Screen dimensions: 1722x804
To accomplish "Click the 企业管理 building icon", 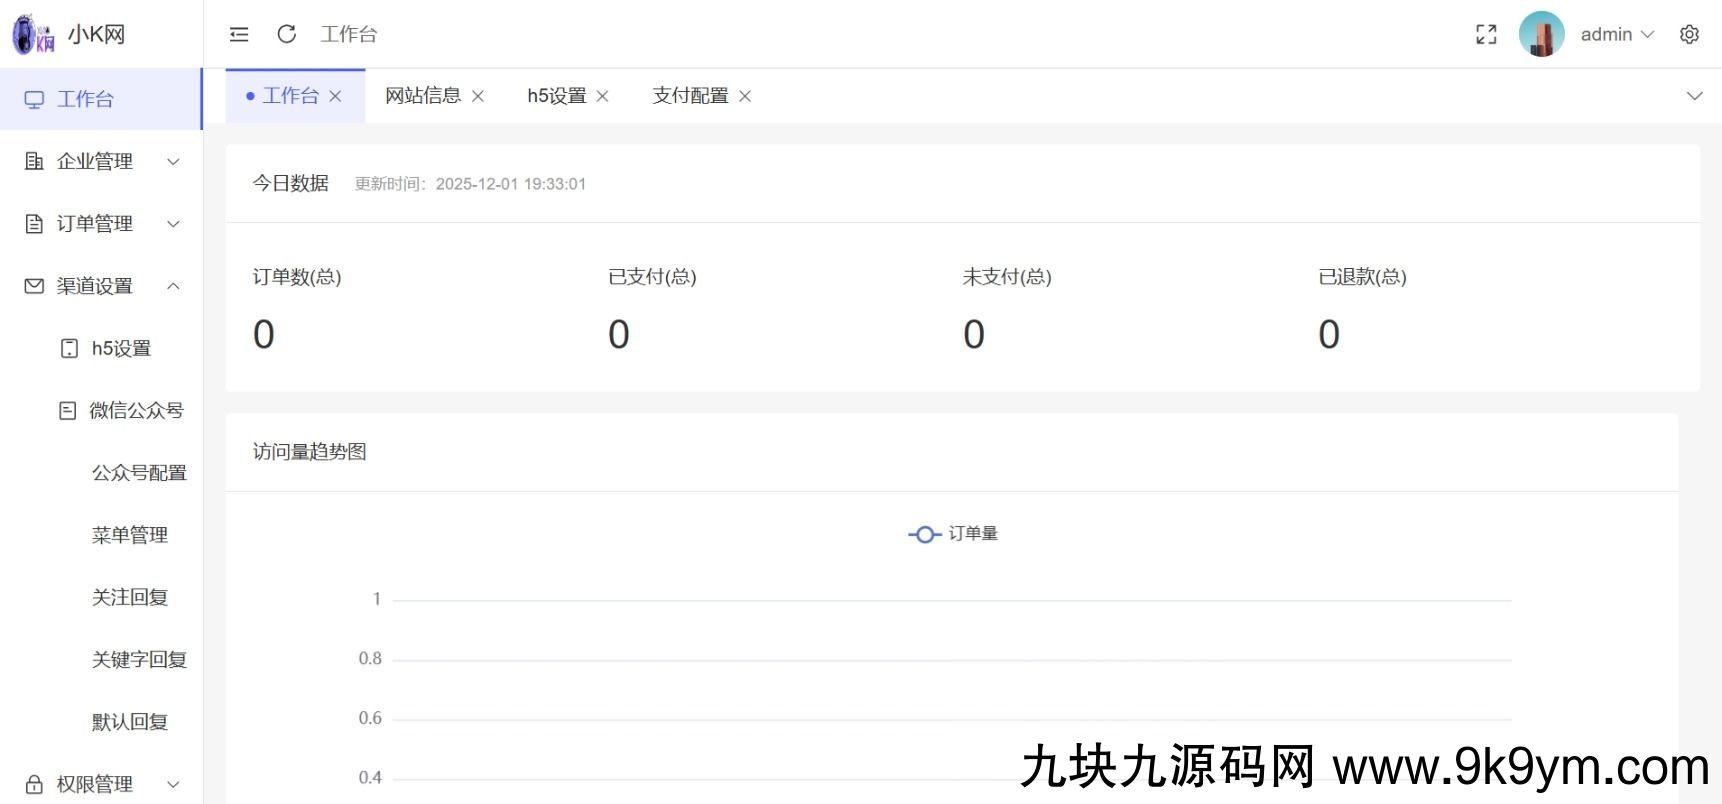I will click(34, 161).
